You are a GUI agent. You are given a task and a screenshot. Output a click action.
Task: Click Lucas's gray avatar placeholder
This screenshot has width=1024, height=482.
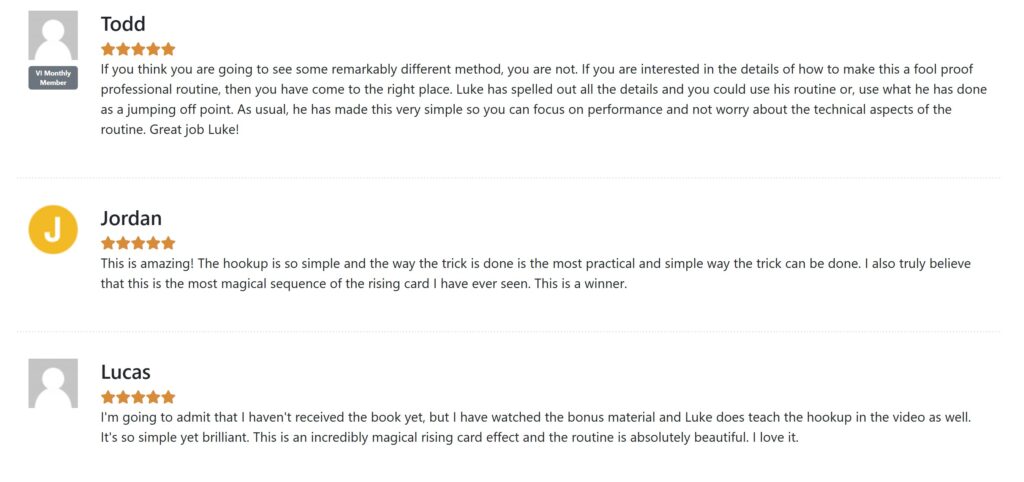[53, 383]
